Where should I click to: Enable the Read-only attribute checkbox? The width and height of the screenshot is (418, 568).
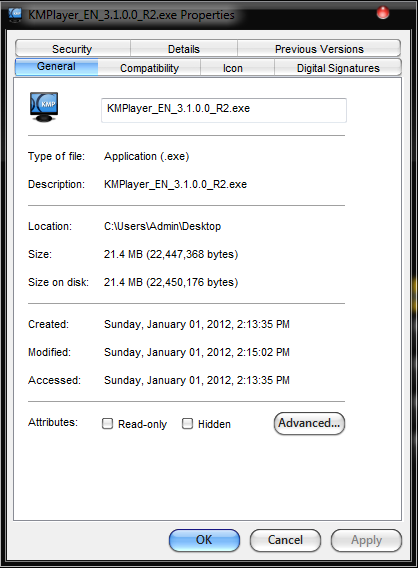(107, 423)
